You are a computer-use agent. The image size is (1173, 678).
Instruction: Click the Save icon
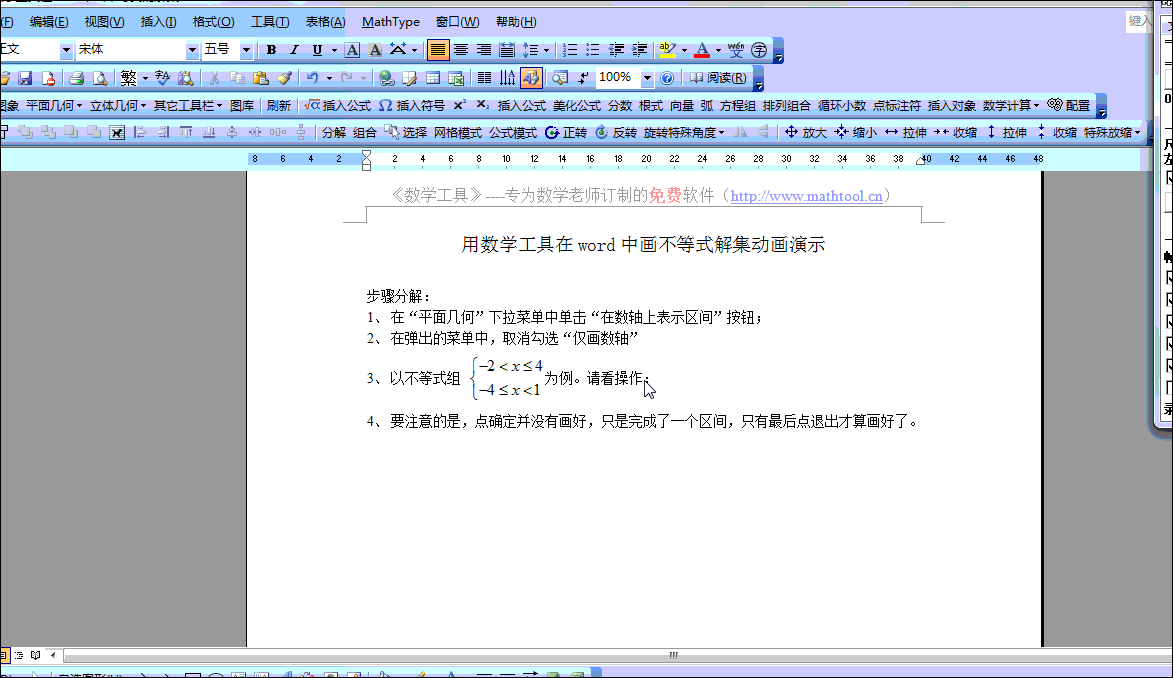point(25,78)
